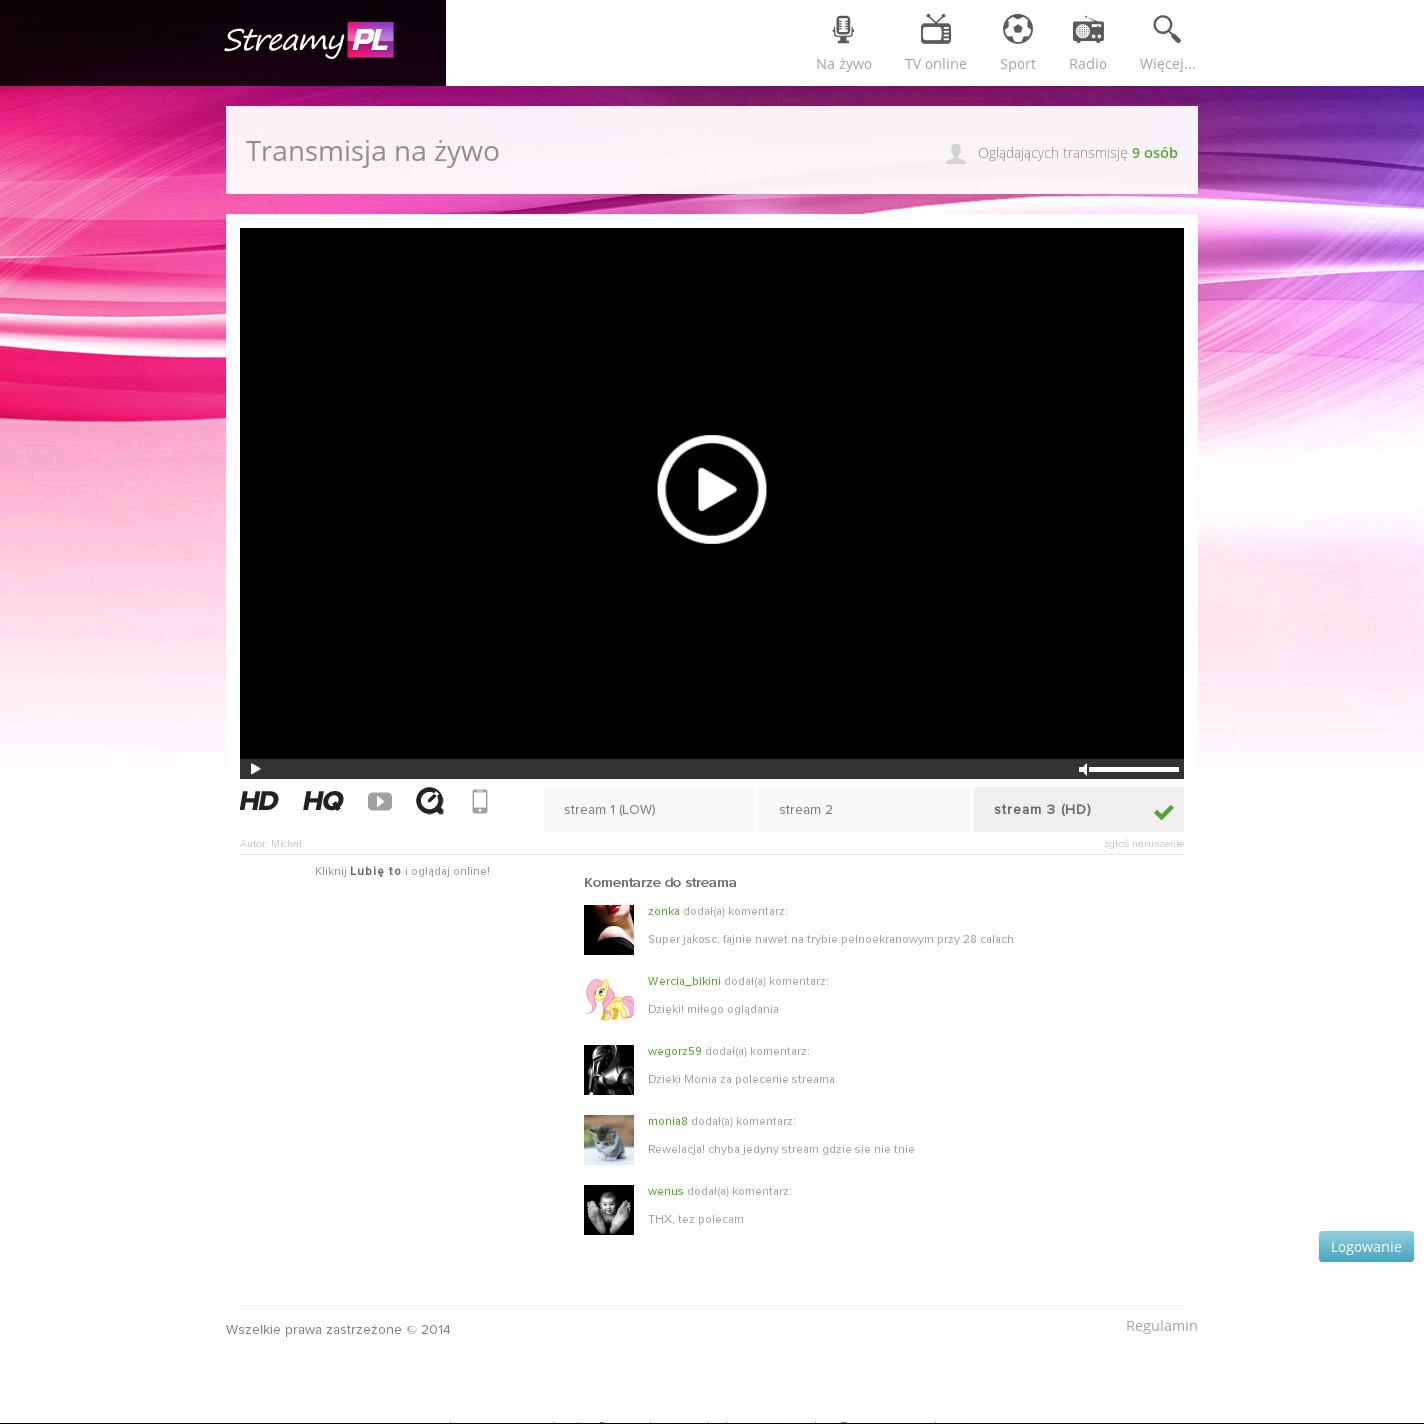The height and width of the screenshot is (1424, 1424).
Task: Click the QuickTime player icon
Action: pos(430,801)
